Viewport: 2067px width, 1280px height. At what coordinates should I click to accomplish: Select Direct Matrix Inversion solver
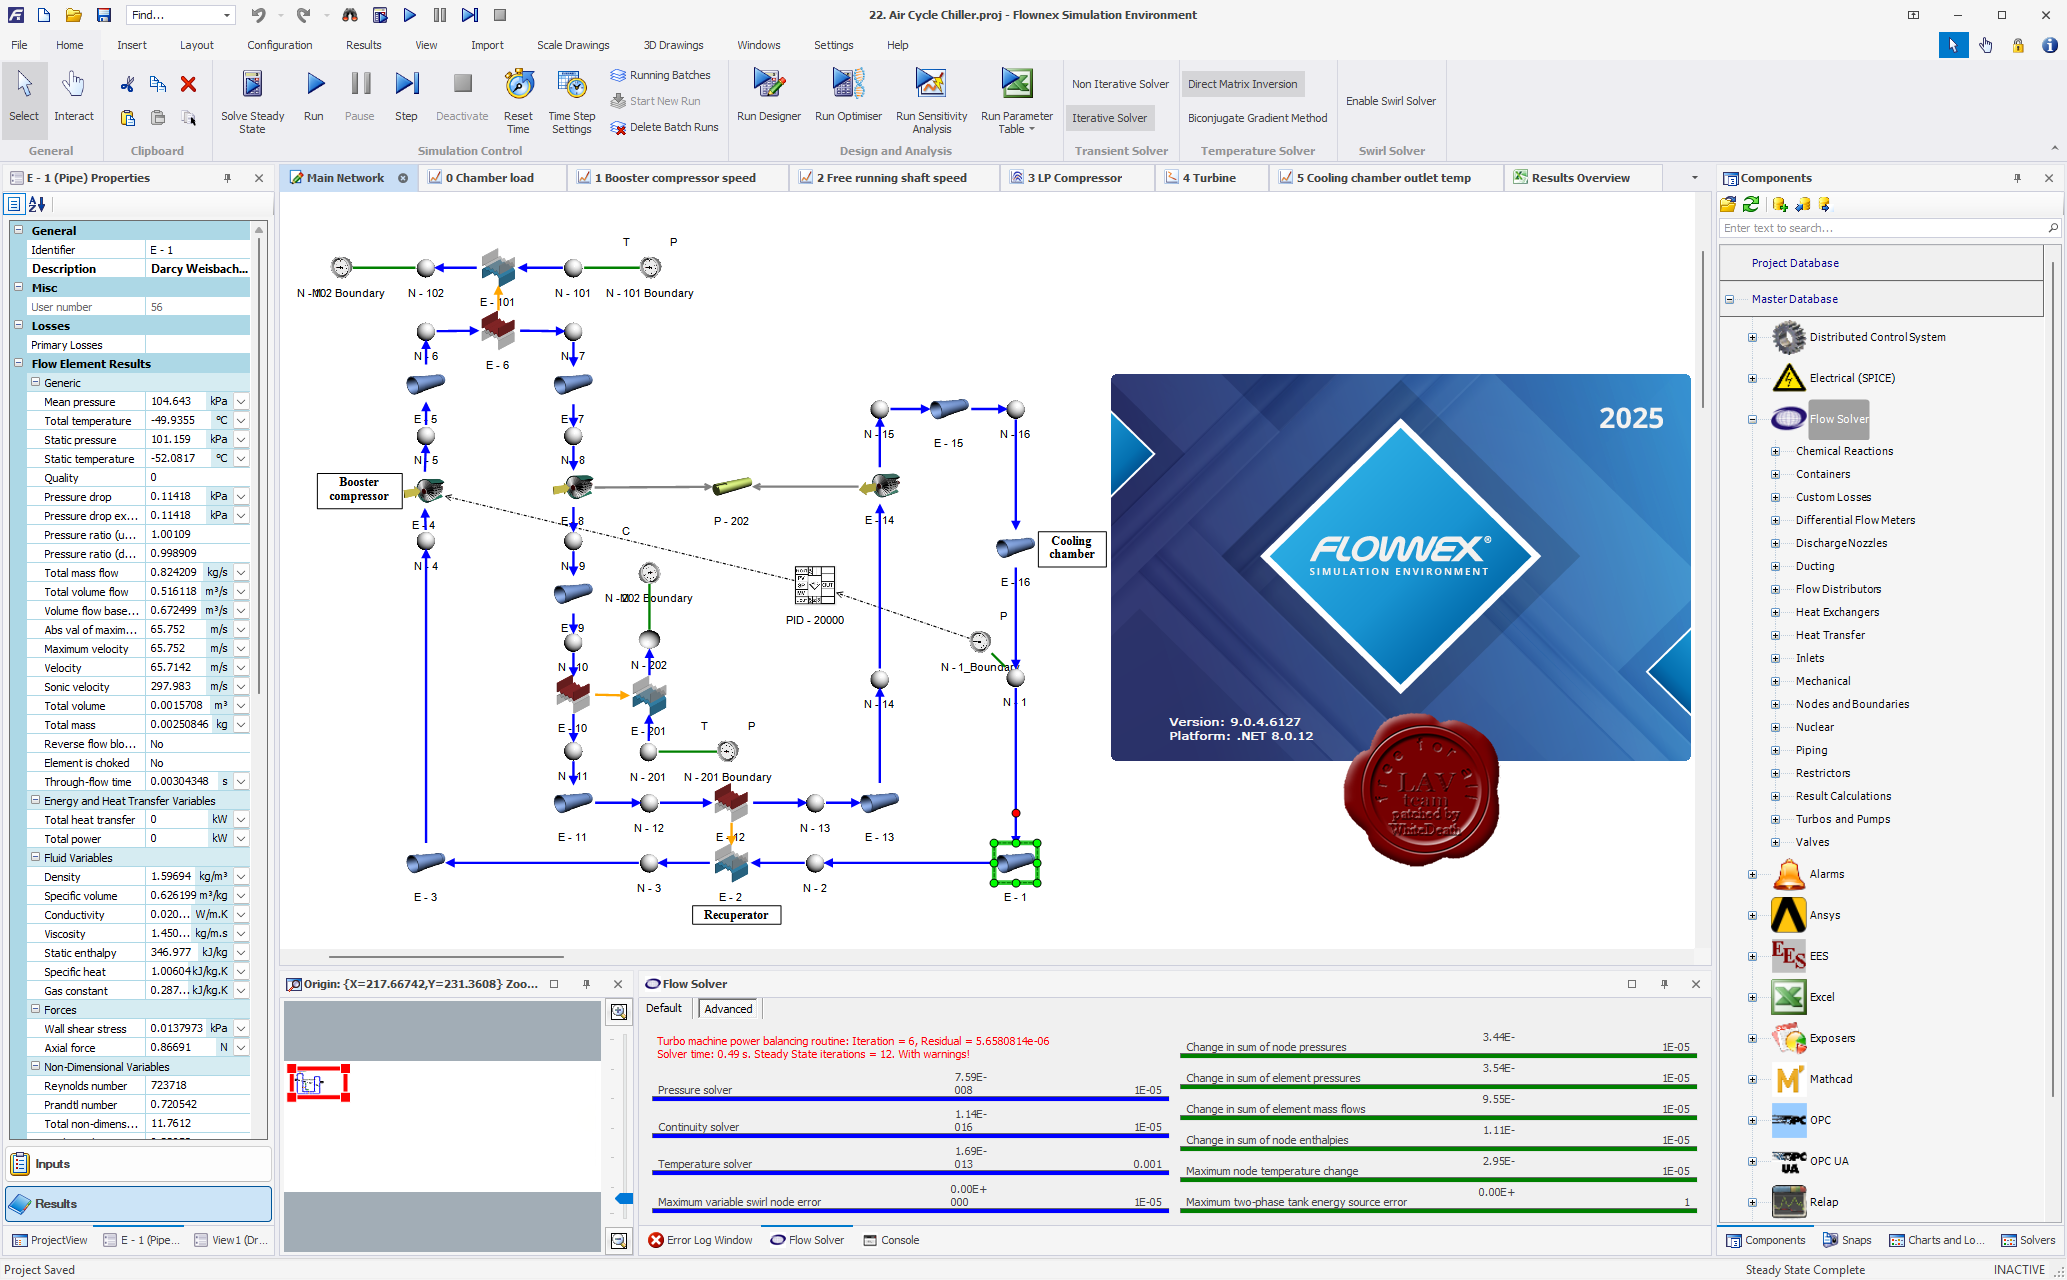(x=1242, y=84)
